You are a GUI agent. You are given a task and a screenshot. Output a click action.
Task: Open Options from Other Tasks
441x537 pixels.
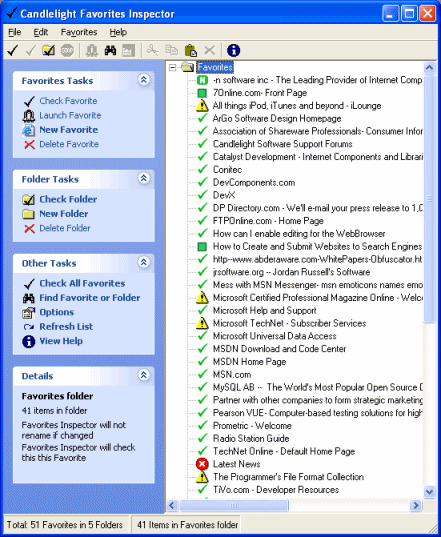pyautogui.click(x=56, y=312)
